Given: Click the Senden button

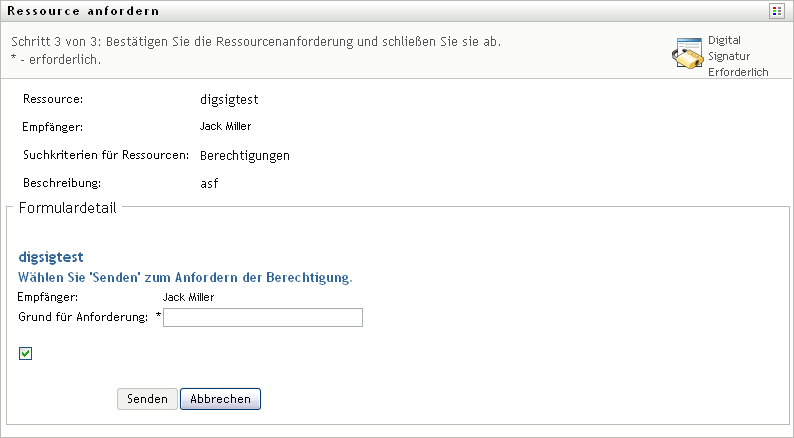Looking at the screenshot, I should pos(147,399).
